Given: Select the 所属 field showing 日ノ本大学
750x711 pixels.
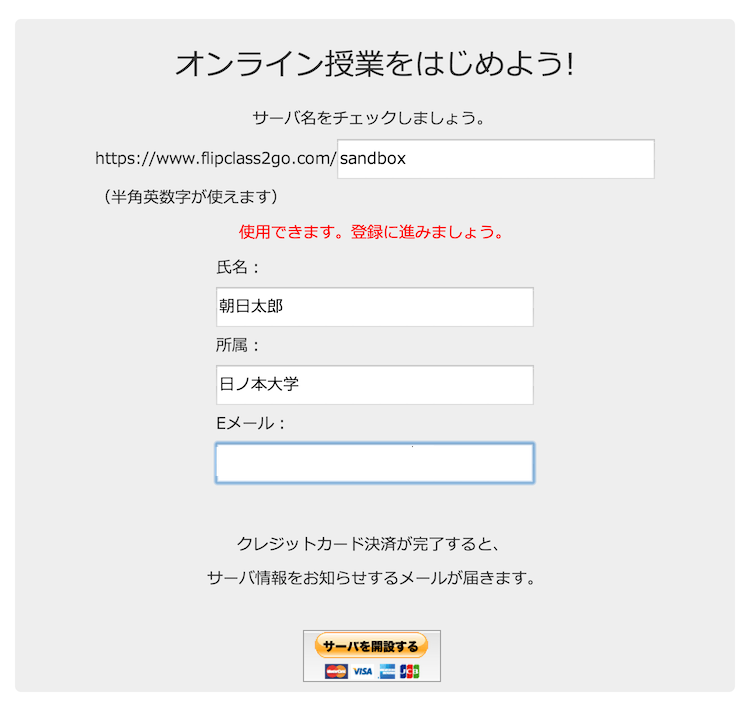Looking at the screenshot, I should [375, 385].
